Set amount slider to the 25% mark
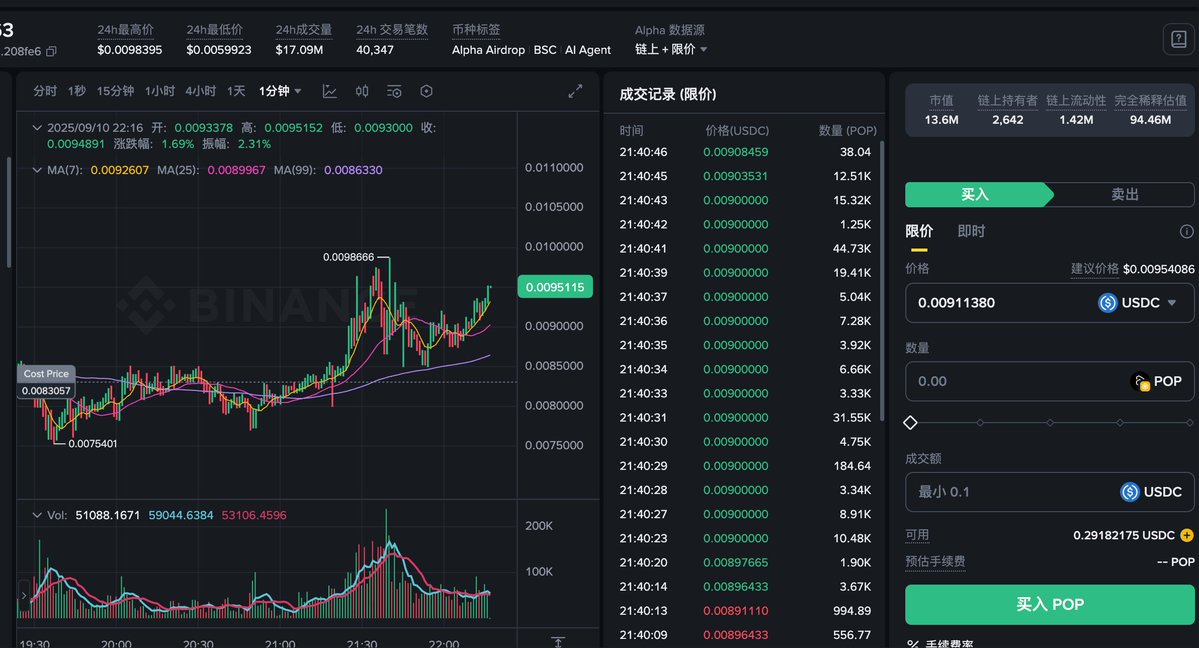Screen dimensions: 1199x648 tap(980, 422)
